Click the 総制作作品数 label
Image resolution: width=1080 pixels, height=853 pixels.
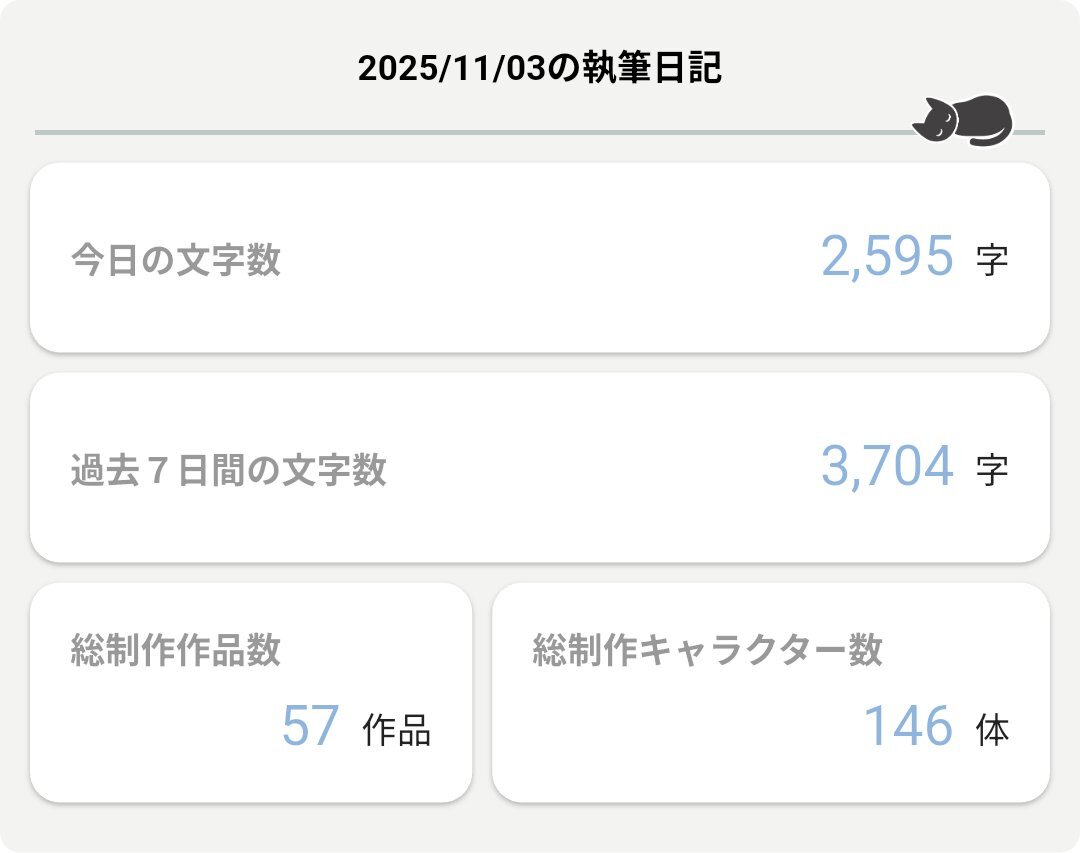176,651
